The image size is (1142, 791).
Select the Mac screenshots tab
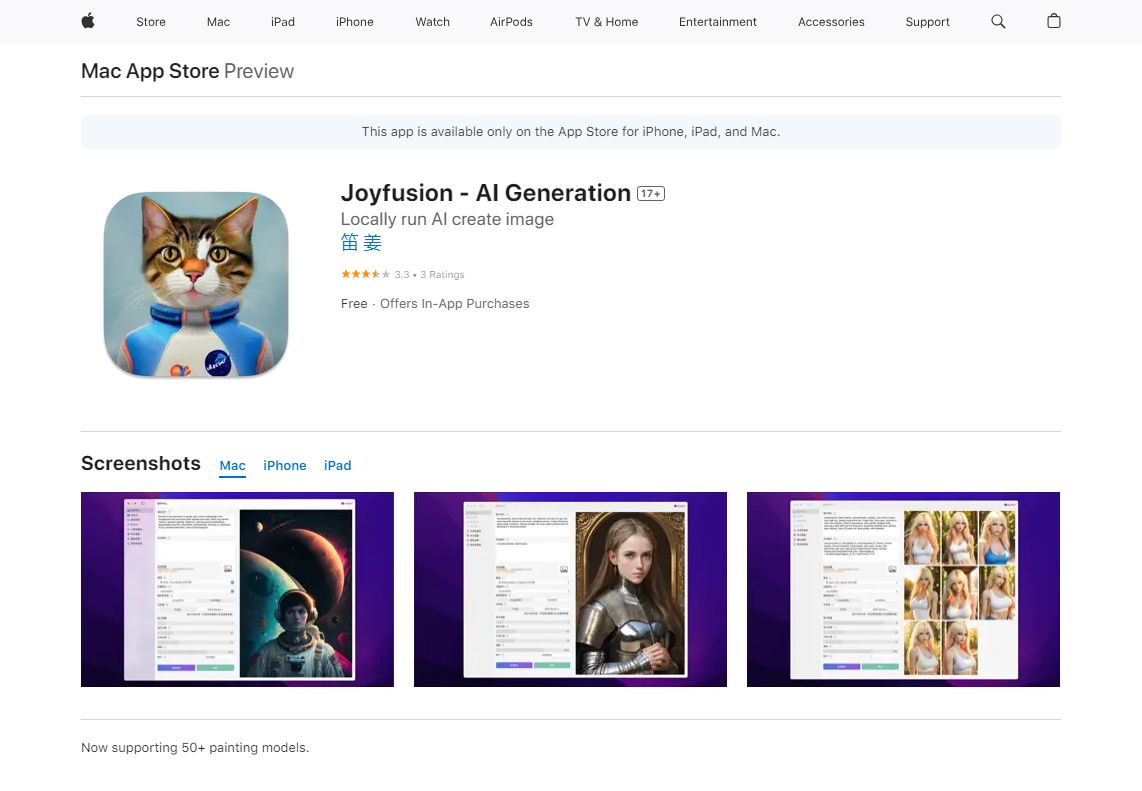(x=232, y=465)
